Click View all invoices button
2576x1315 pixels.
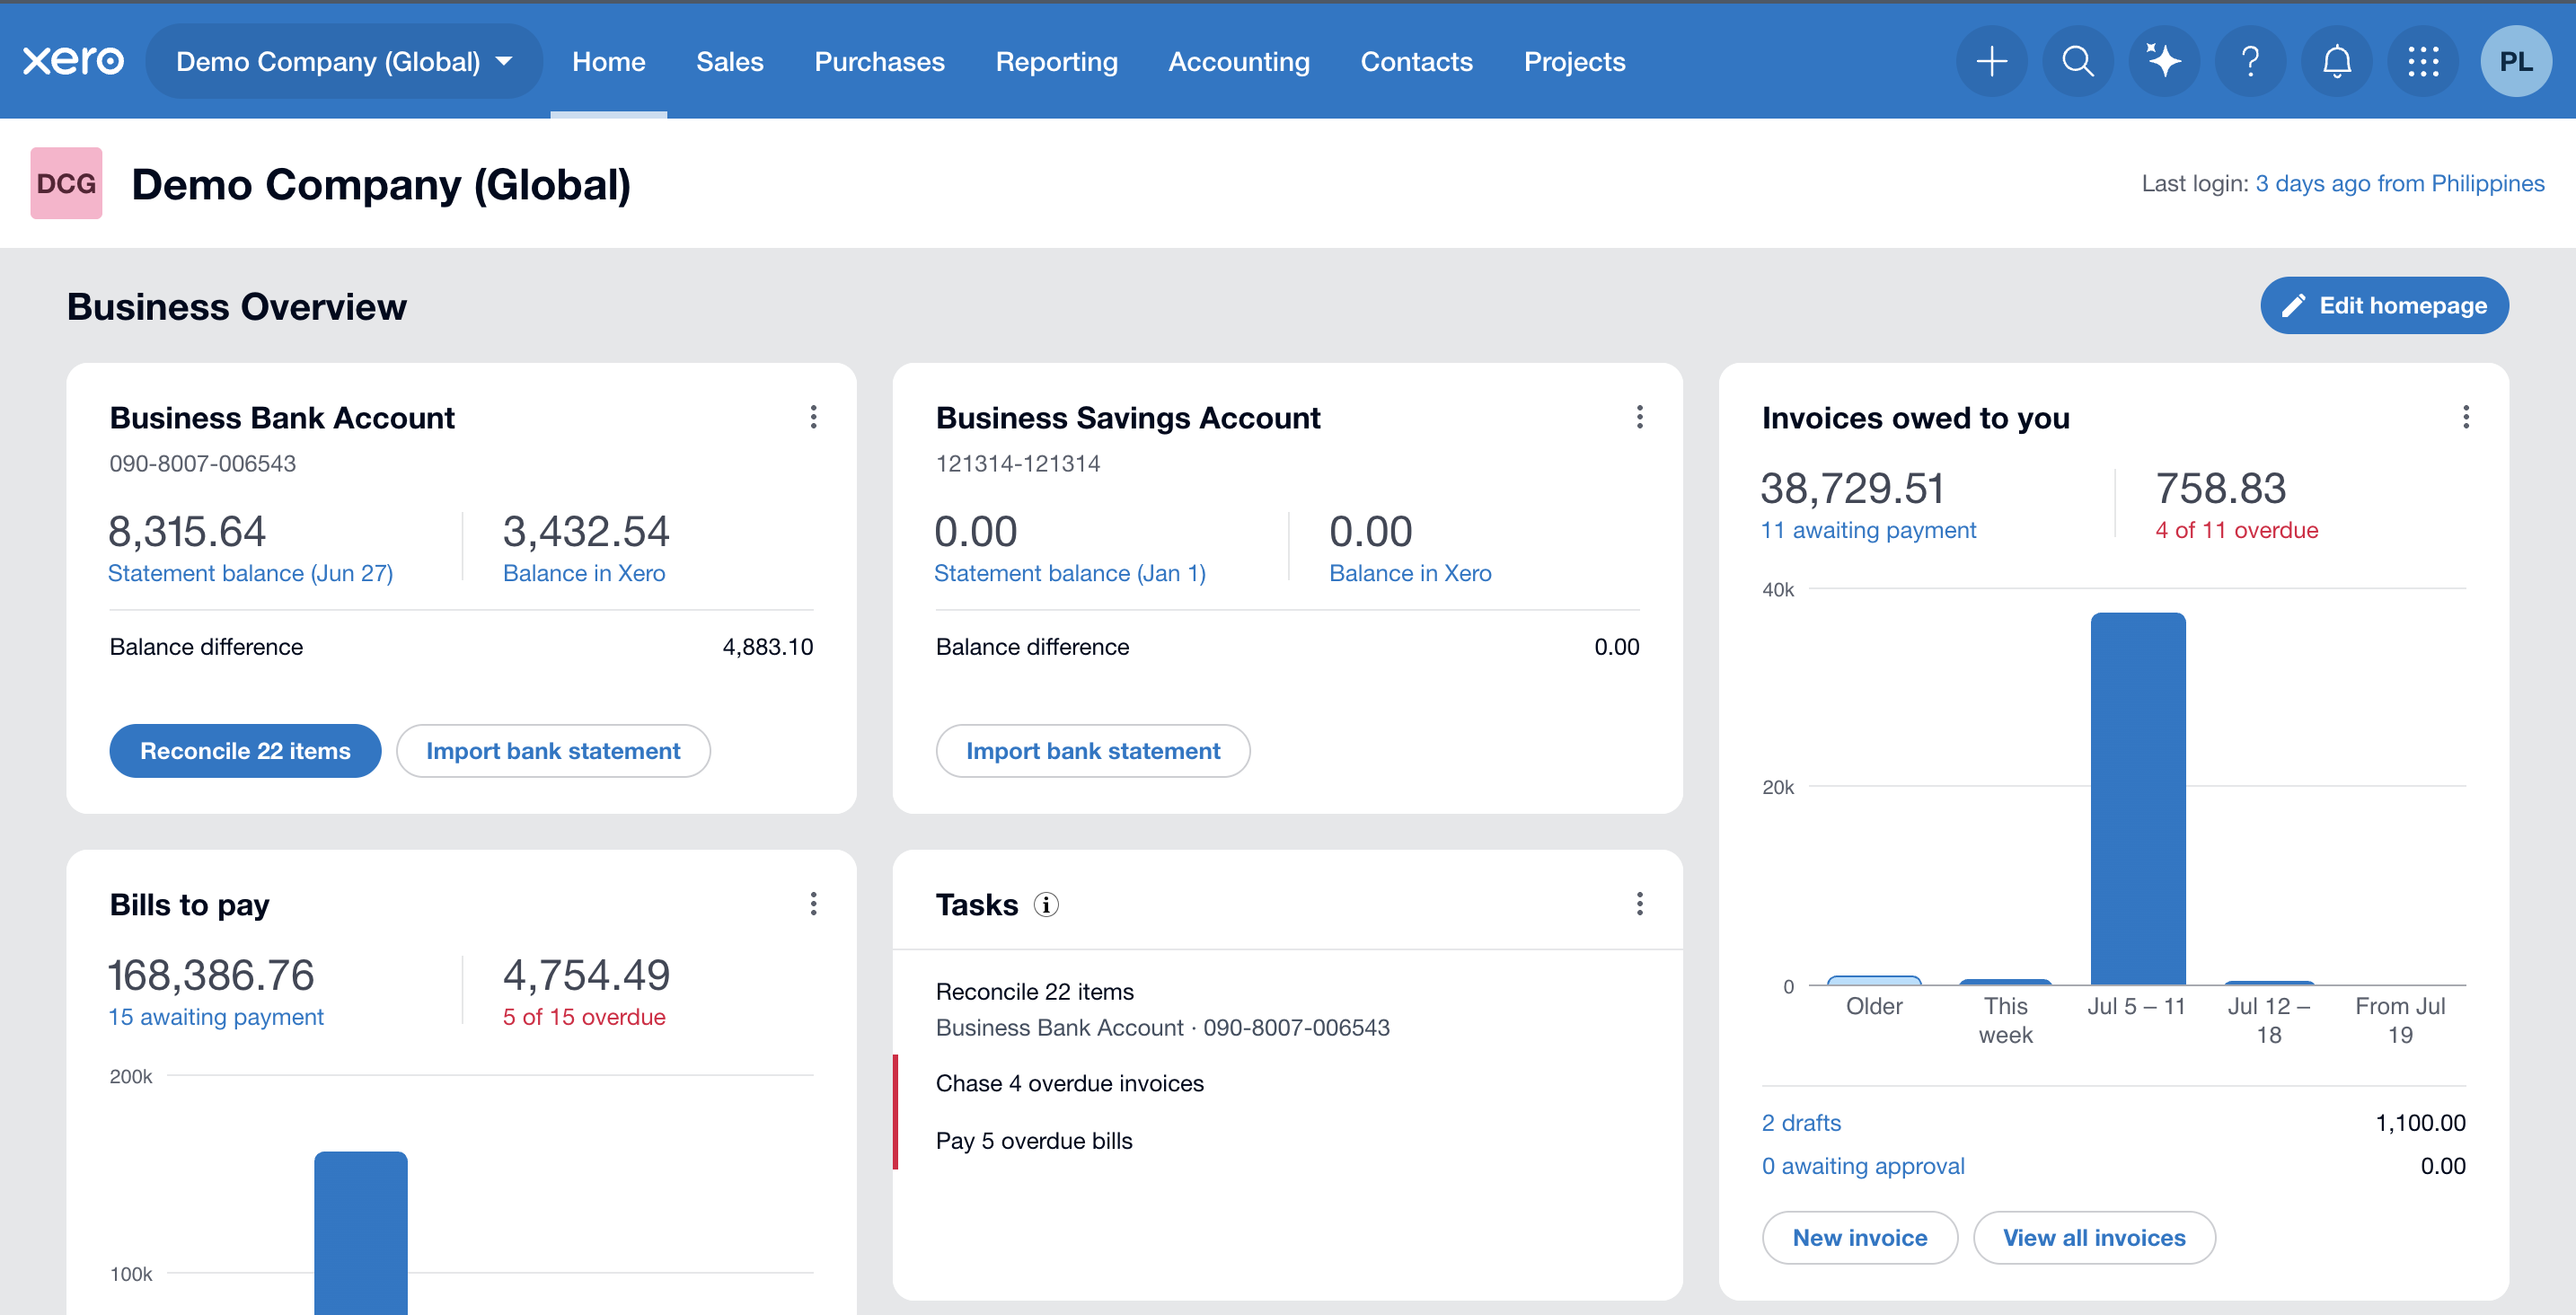tap(2094, 1238)
